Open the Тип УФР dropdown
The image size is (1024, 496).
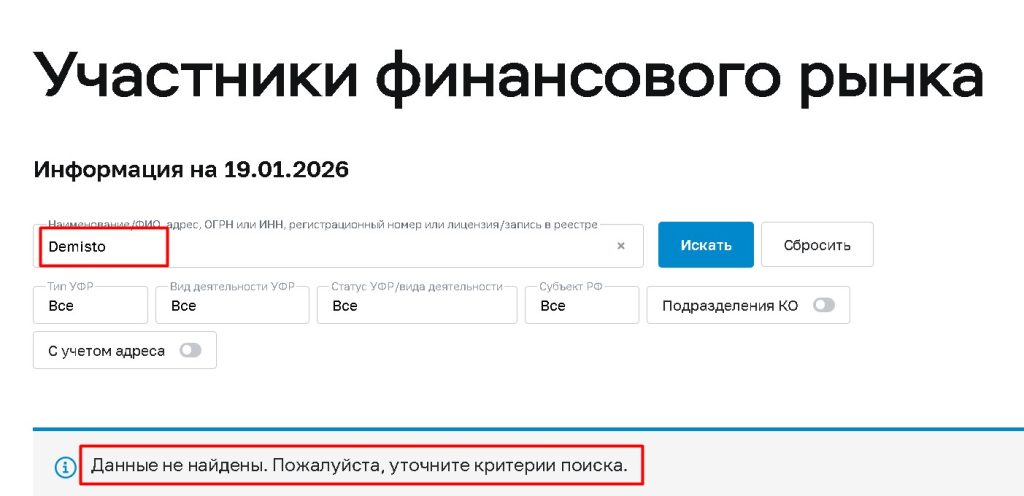[x=90, y=306]
